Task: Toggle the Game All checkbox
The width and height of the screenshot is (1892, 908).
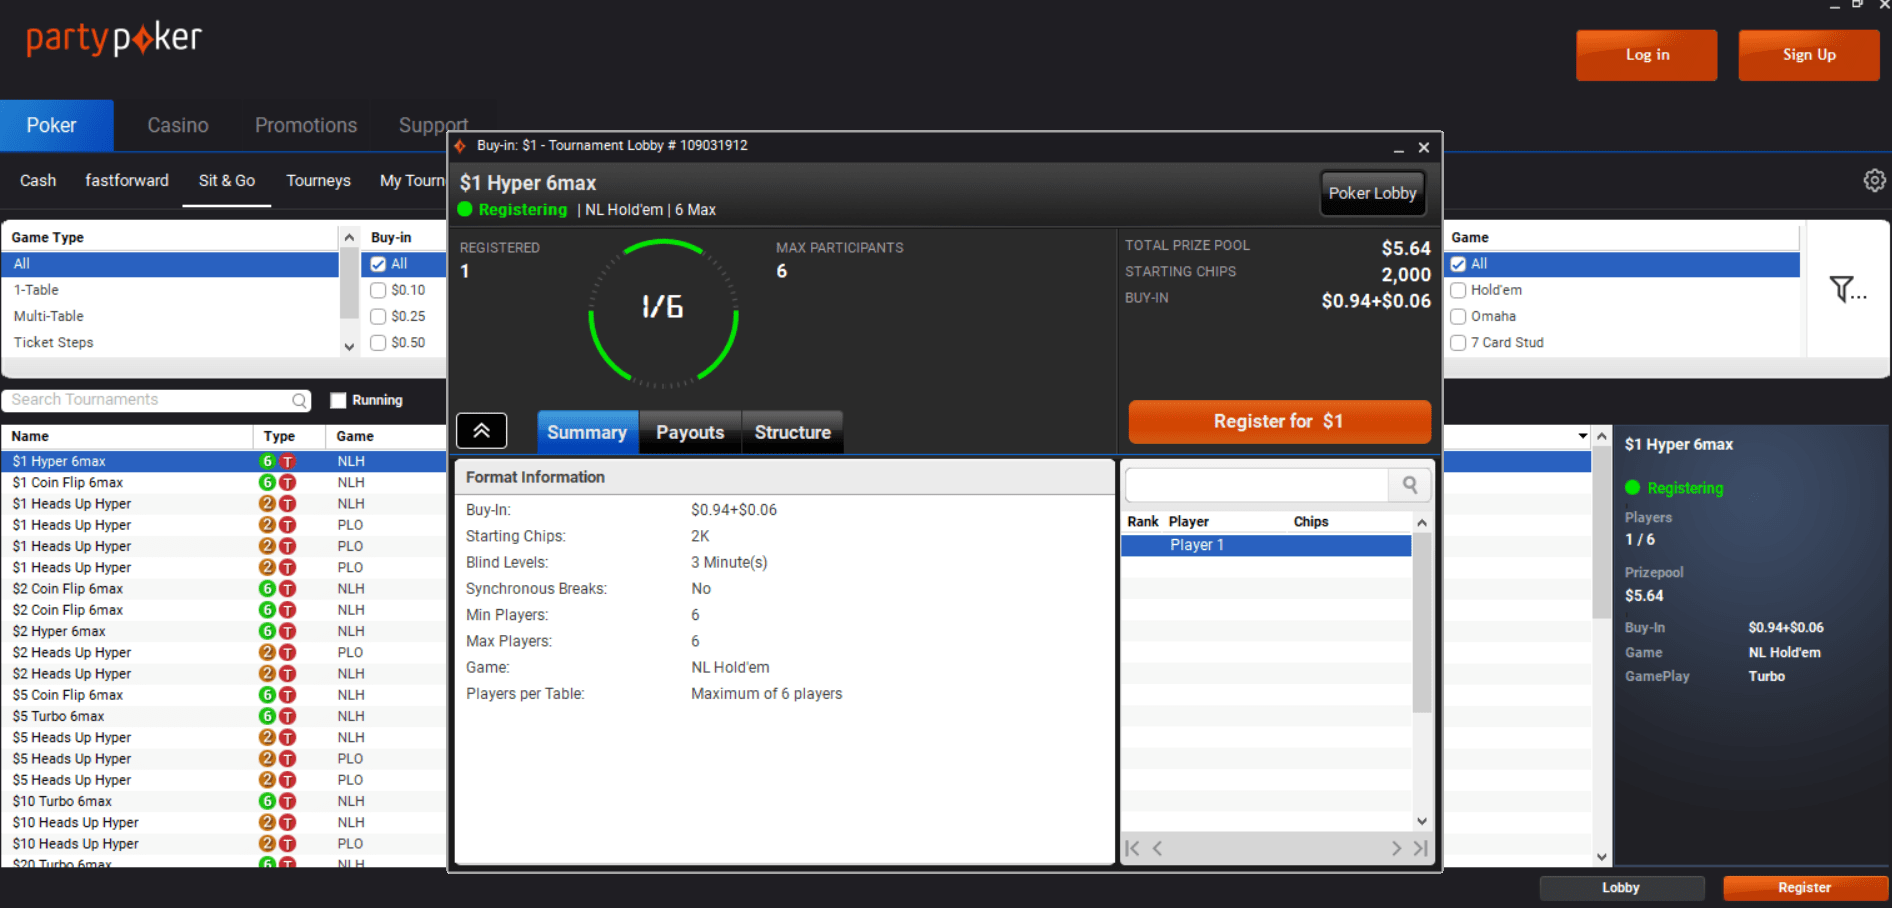Action: 1458,264
